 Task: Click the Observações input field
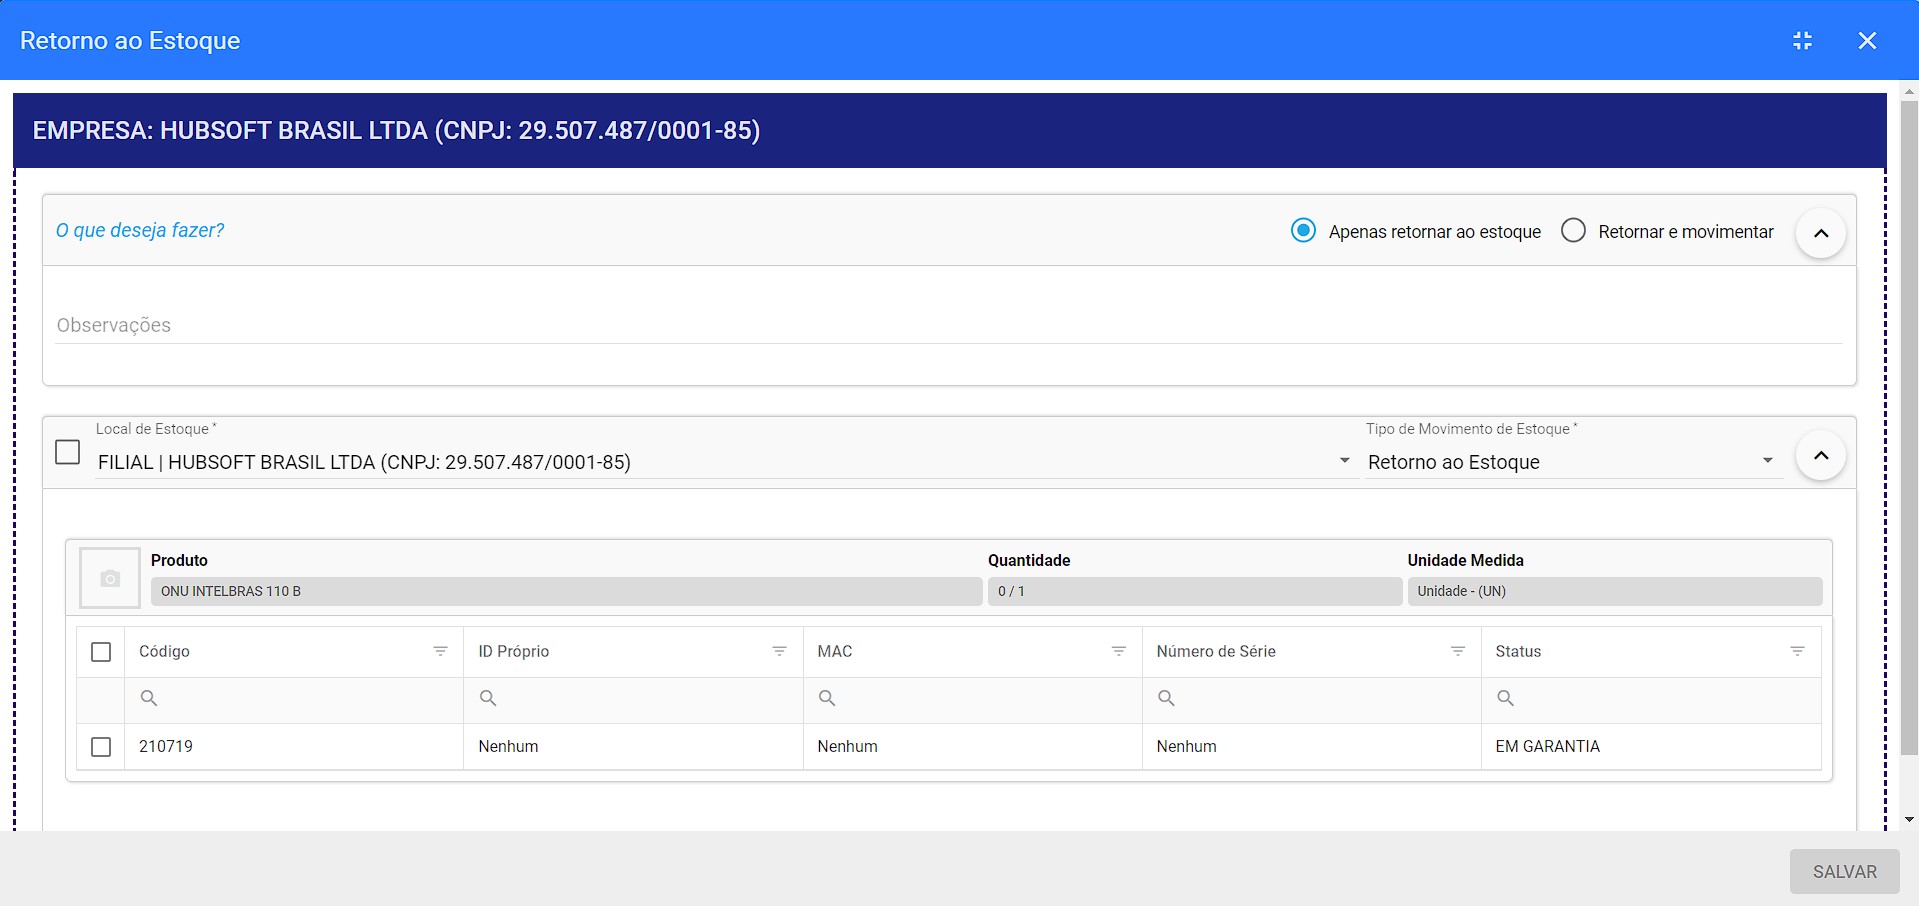point(948,325)
